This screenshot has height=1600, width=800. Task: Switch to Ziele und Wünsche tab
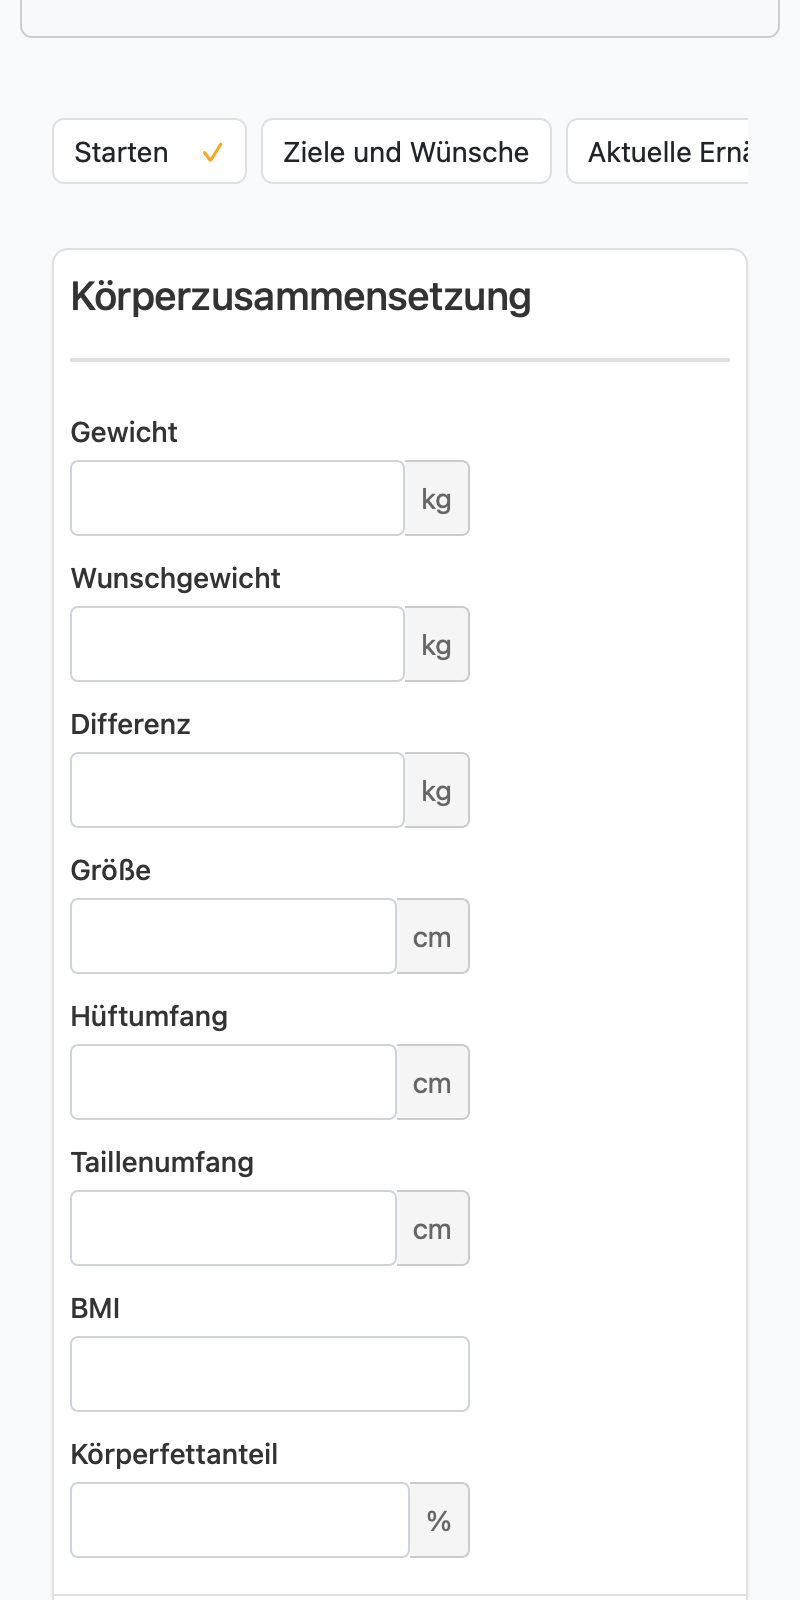click(x=406, y=152)
